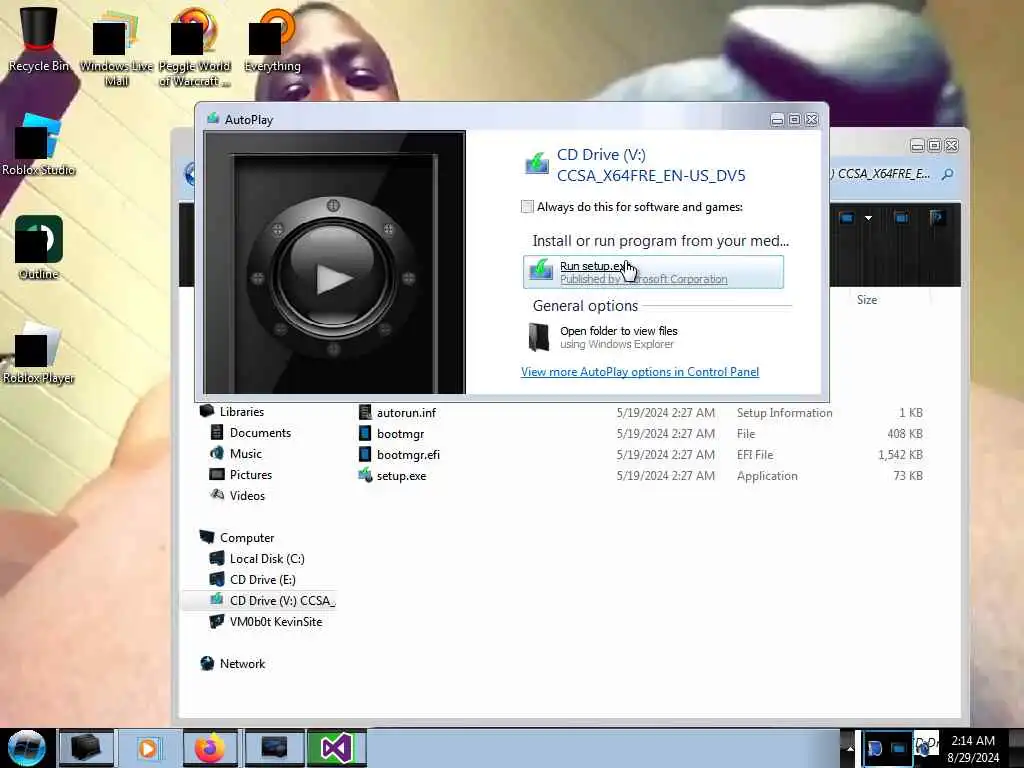
Task: Click the network tray icon
Action: (899, 748)
